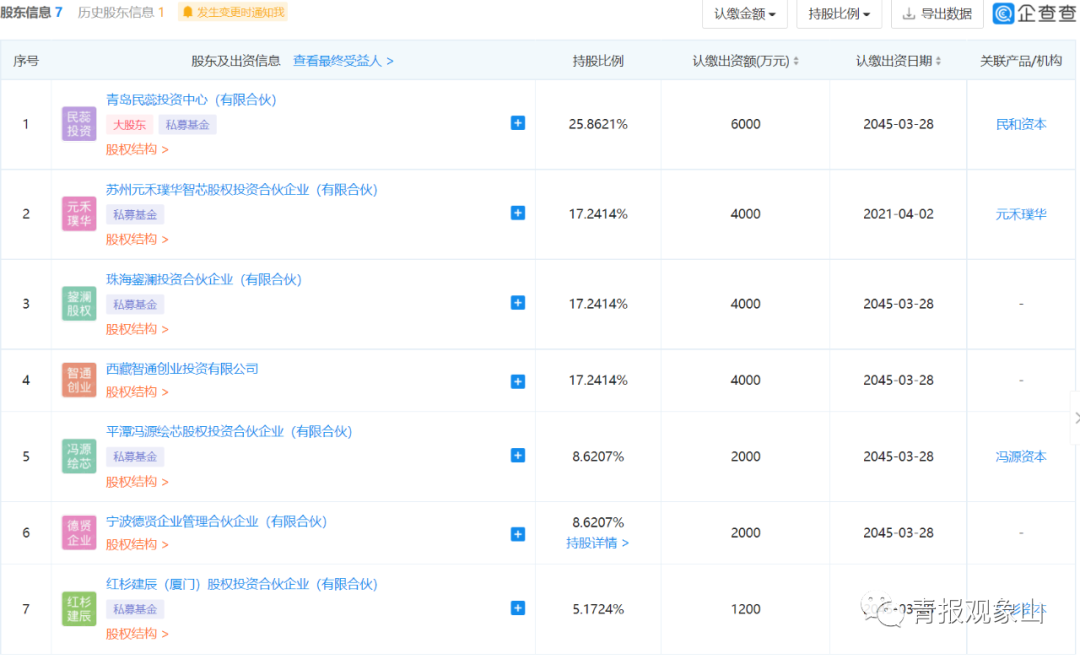The image size is (1080, 659).
Task: Click the 企查查 logo icon
Action: [1003, 13]
